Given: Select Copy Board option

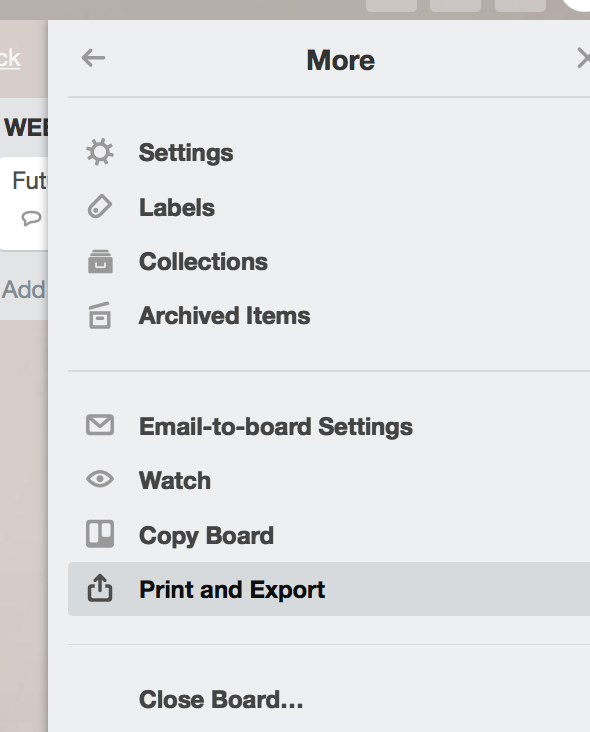Looking at the screenshot, I should tap(329, 535).
